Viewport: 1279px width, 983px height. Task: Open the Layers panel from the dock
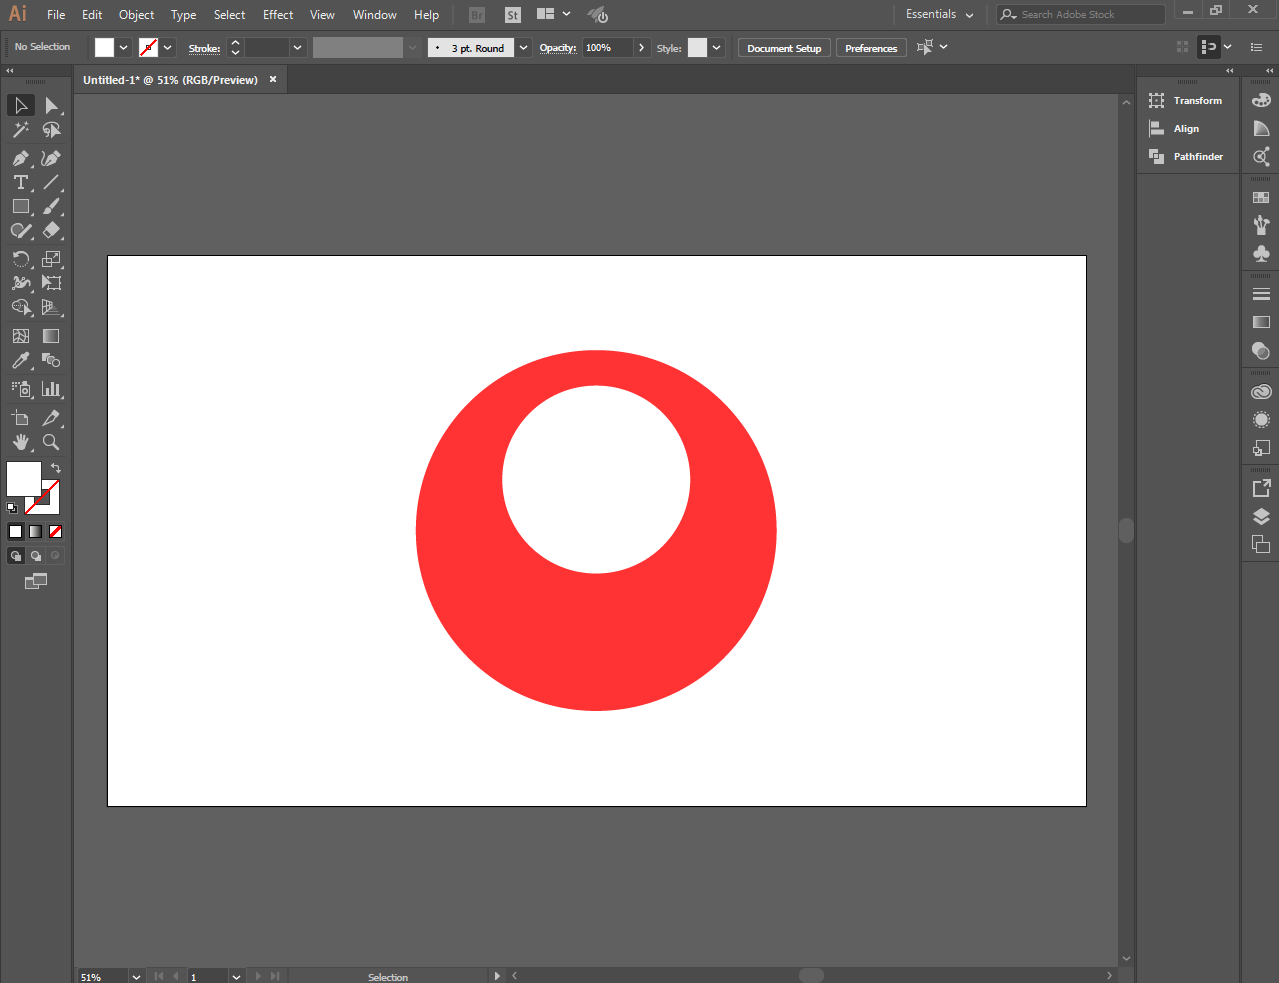[1261, 517]
